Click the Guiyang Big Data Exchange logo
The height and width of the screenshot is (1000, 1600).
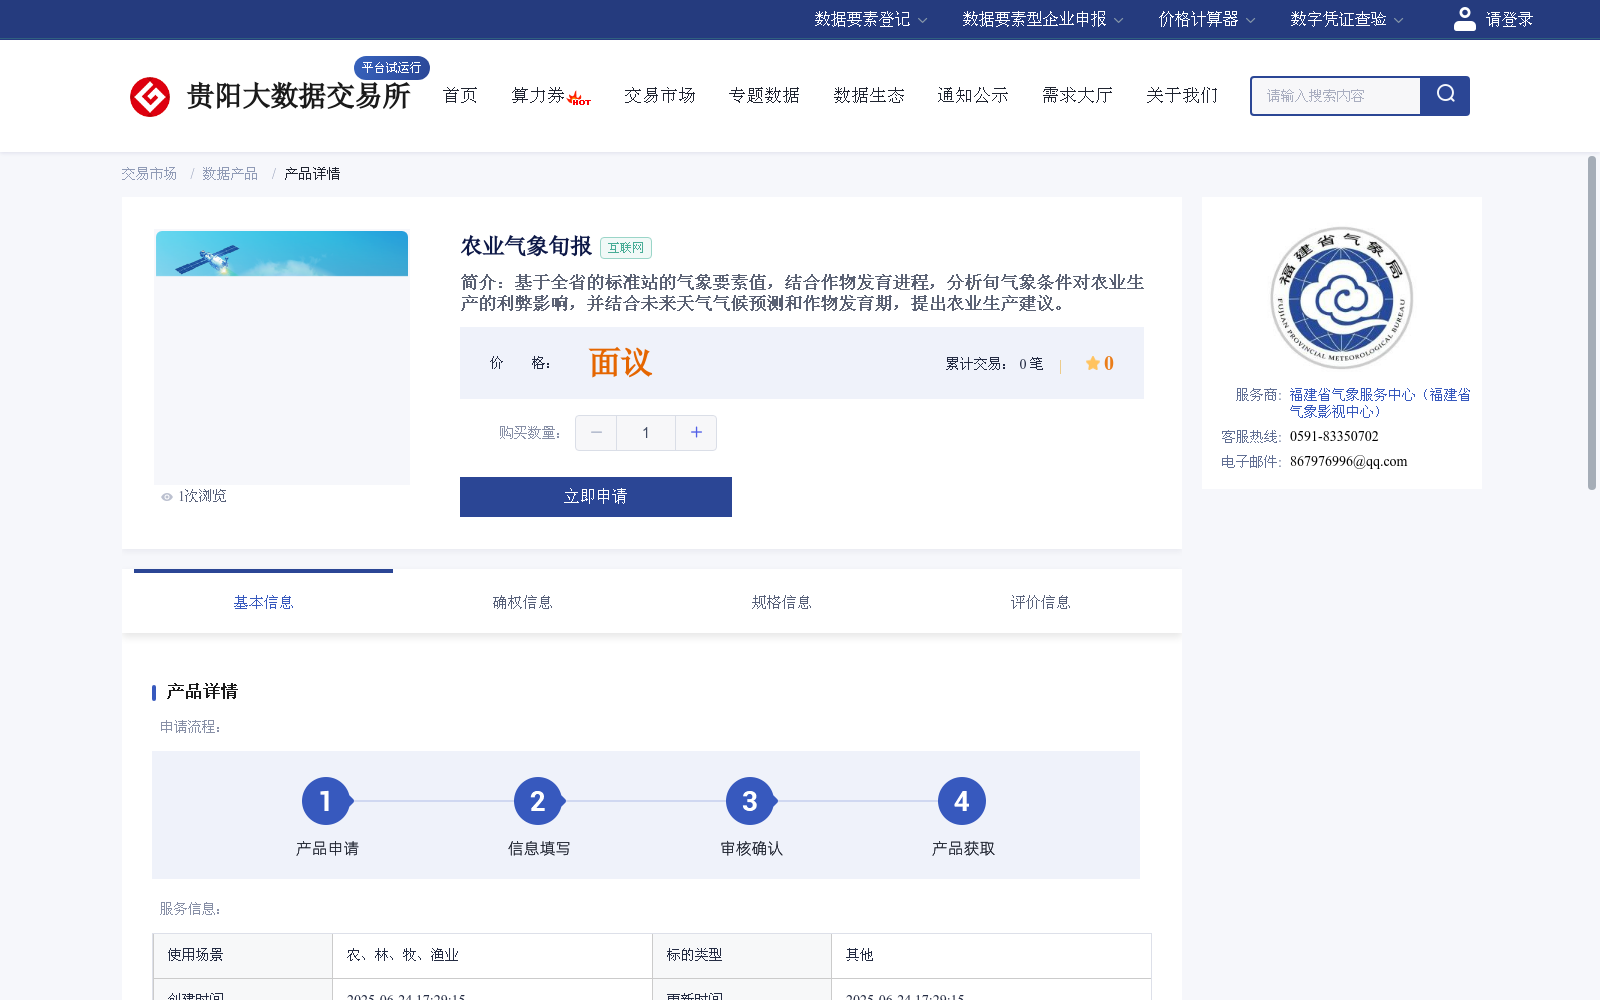(x=270, y=96)
